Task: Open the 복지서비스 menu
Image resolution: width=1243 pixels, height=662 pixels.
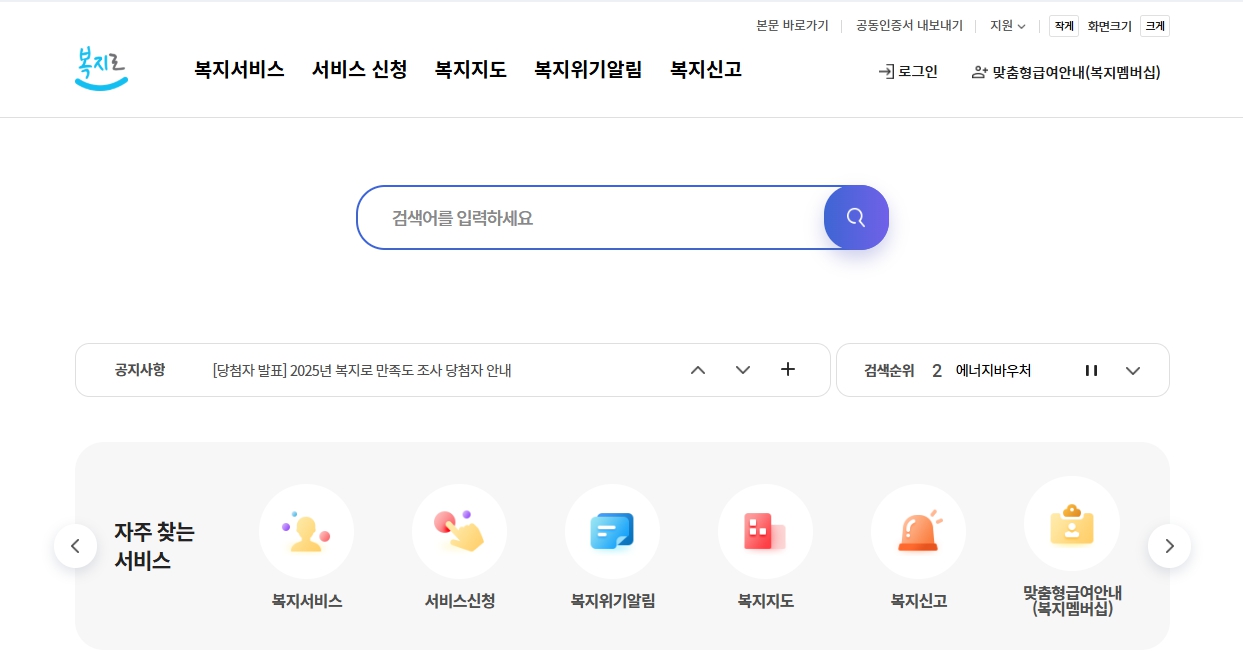Action: [239, 70]
